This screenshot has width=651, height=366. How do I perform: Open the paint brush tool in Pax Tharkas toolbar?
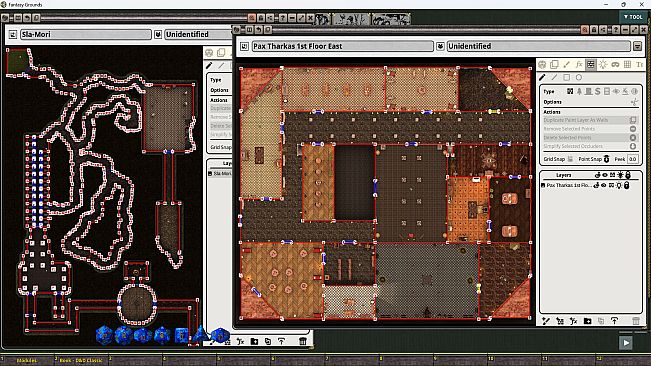pos(567,64)
